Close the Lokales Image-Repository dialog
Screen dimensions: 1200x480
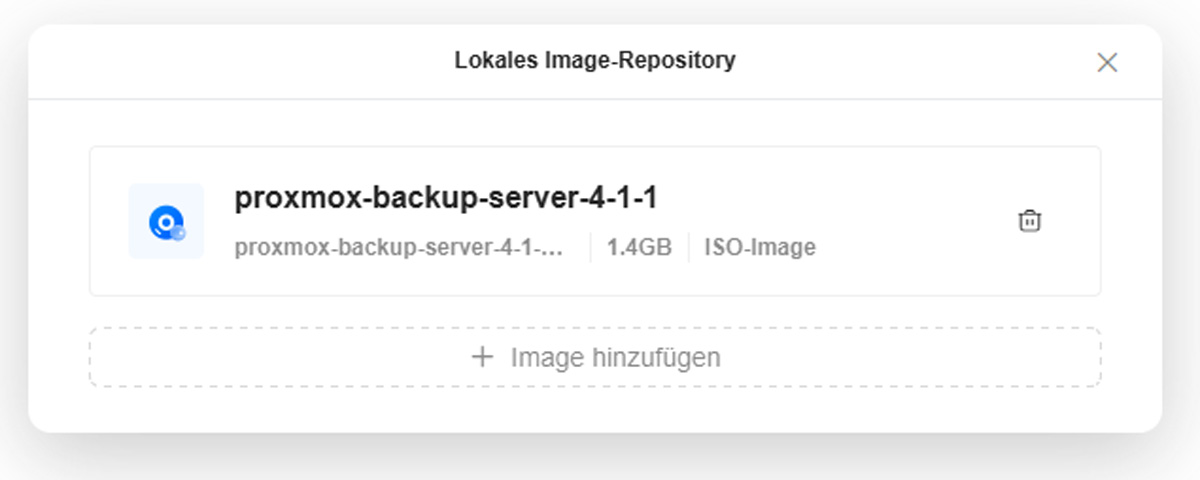(x=1107, y=62)
